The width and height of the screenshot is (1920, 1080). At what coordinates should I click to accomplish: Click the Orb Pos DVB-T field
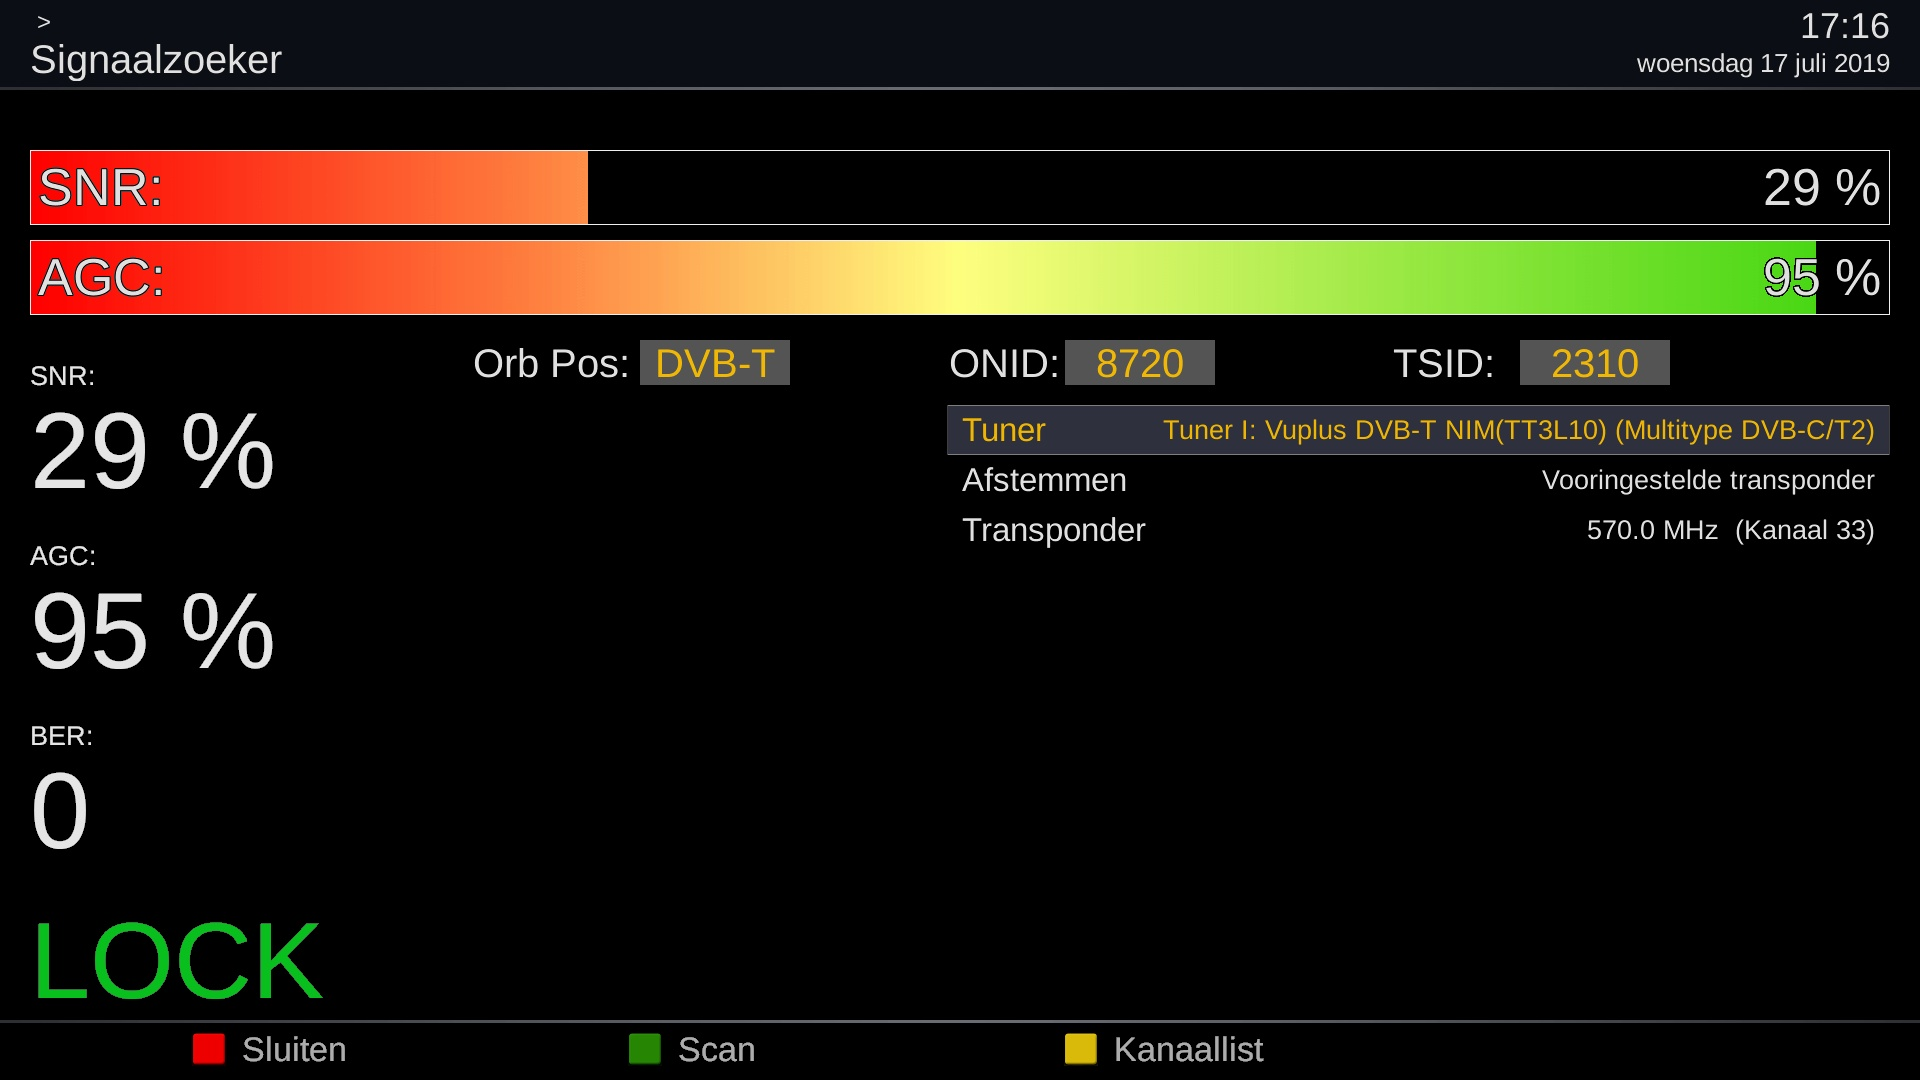[x=714, y=363]
